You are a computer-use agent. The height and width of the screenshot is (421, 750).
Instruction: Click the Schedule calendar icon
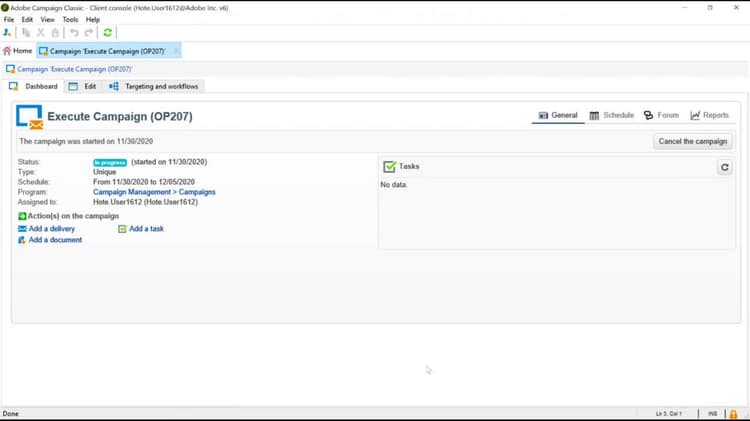[594, 115]
